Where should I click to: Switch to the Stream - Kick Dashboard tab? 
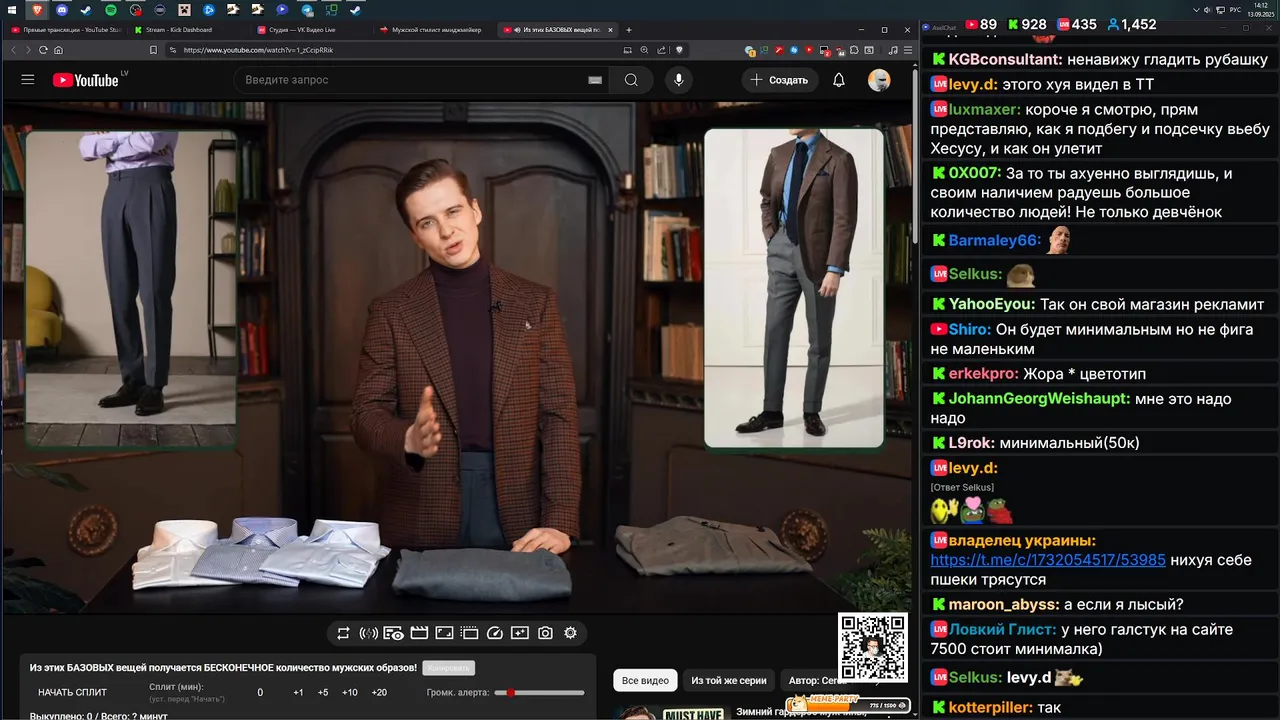pos(189,30)
